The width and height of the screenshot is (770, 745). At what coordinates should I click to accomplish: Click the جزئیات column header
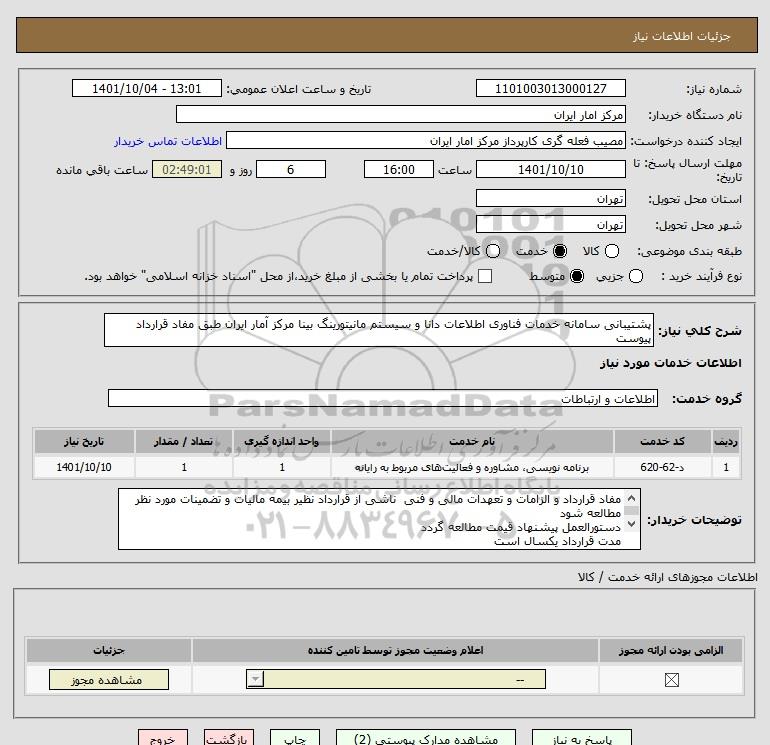click(109, 650)
